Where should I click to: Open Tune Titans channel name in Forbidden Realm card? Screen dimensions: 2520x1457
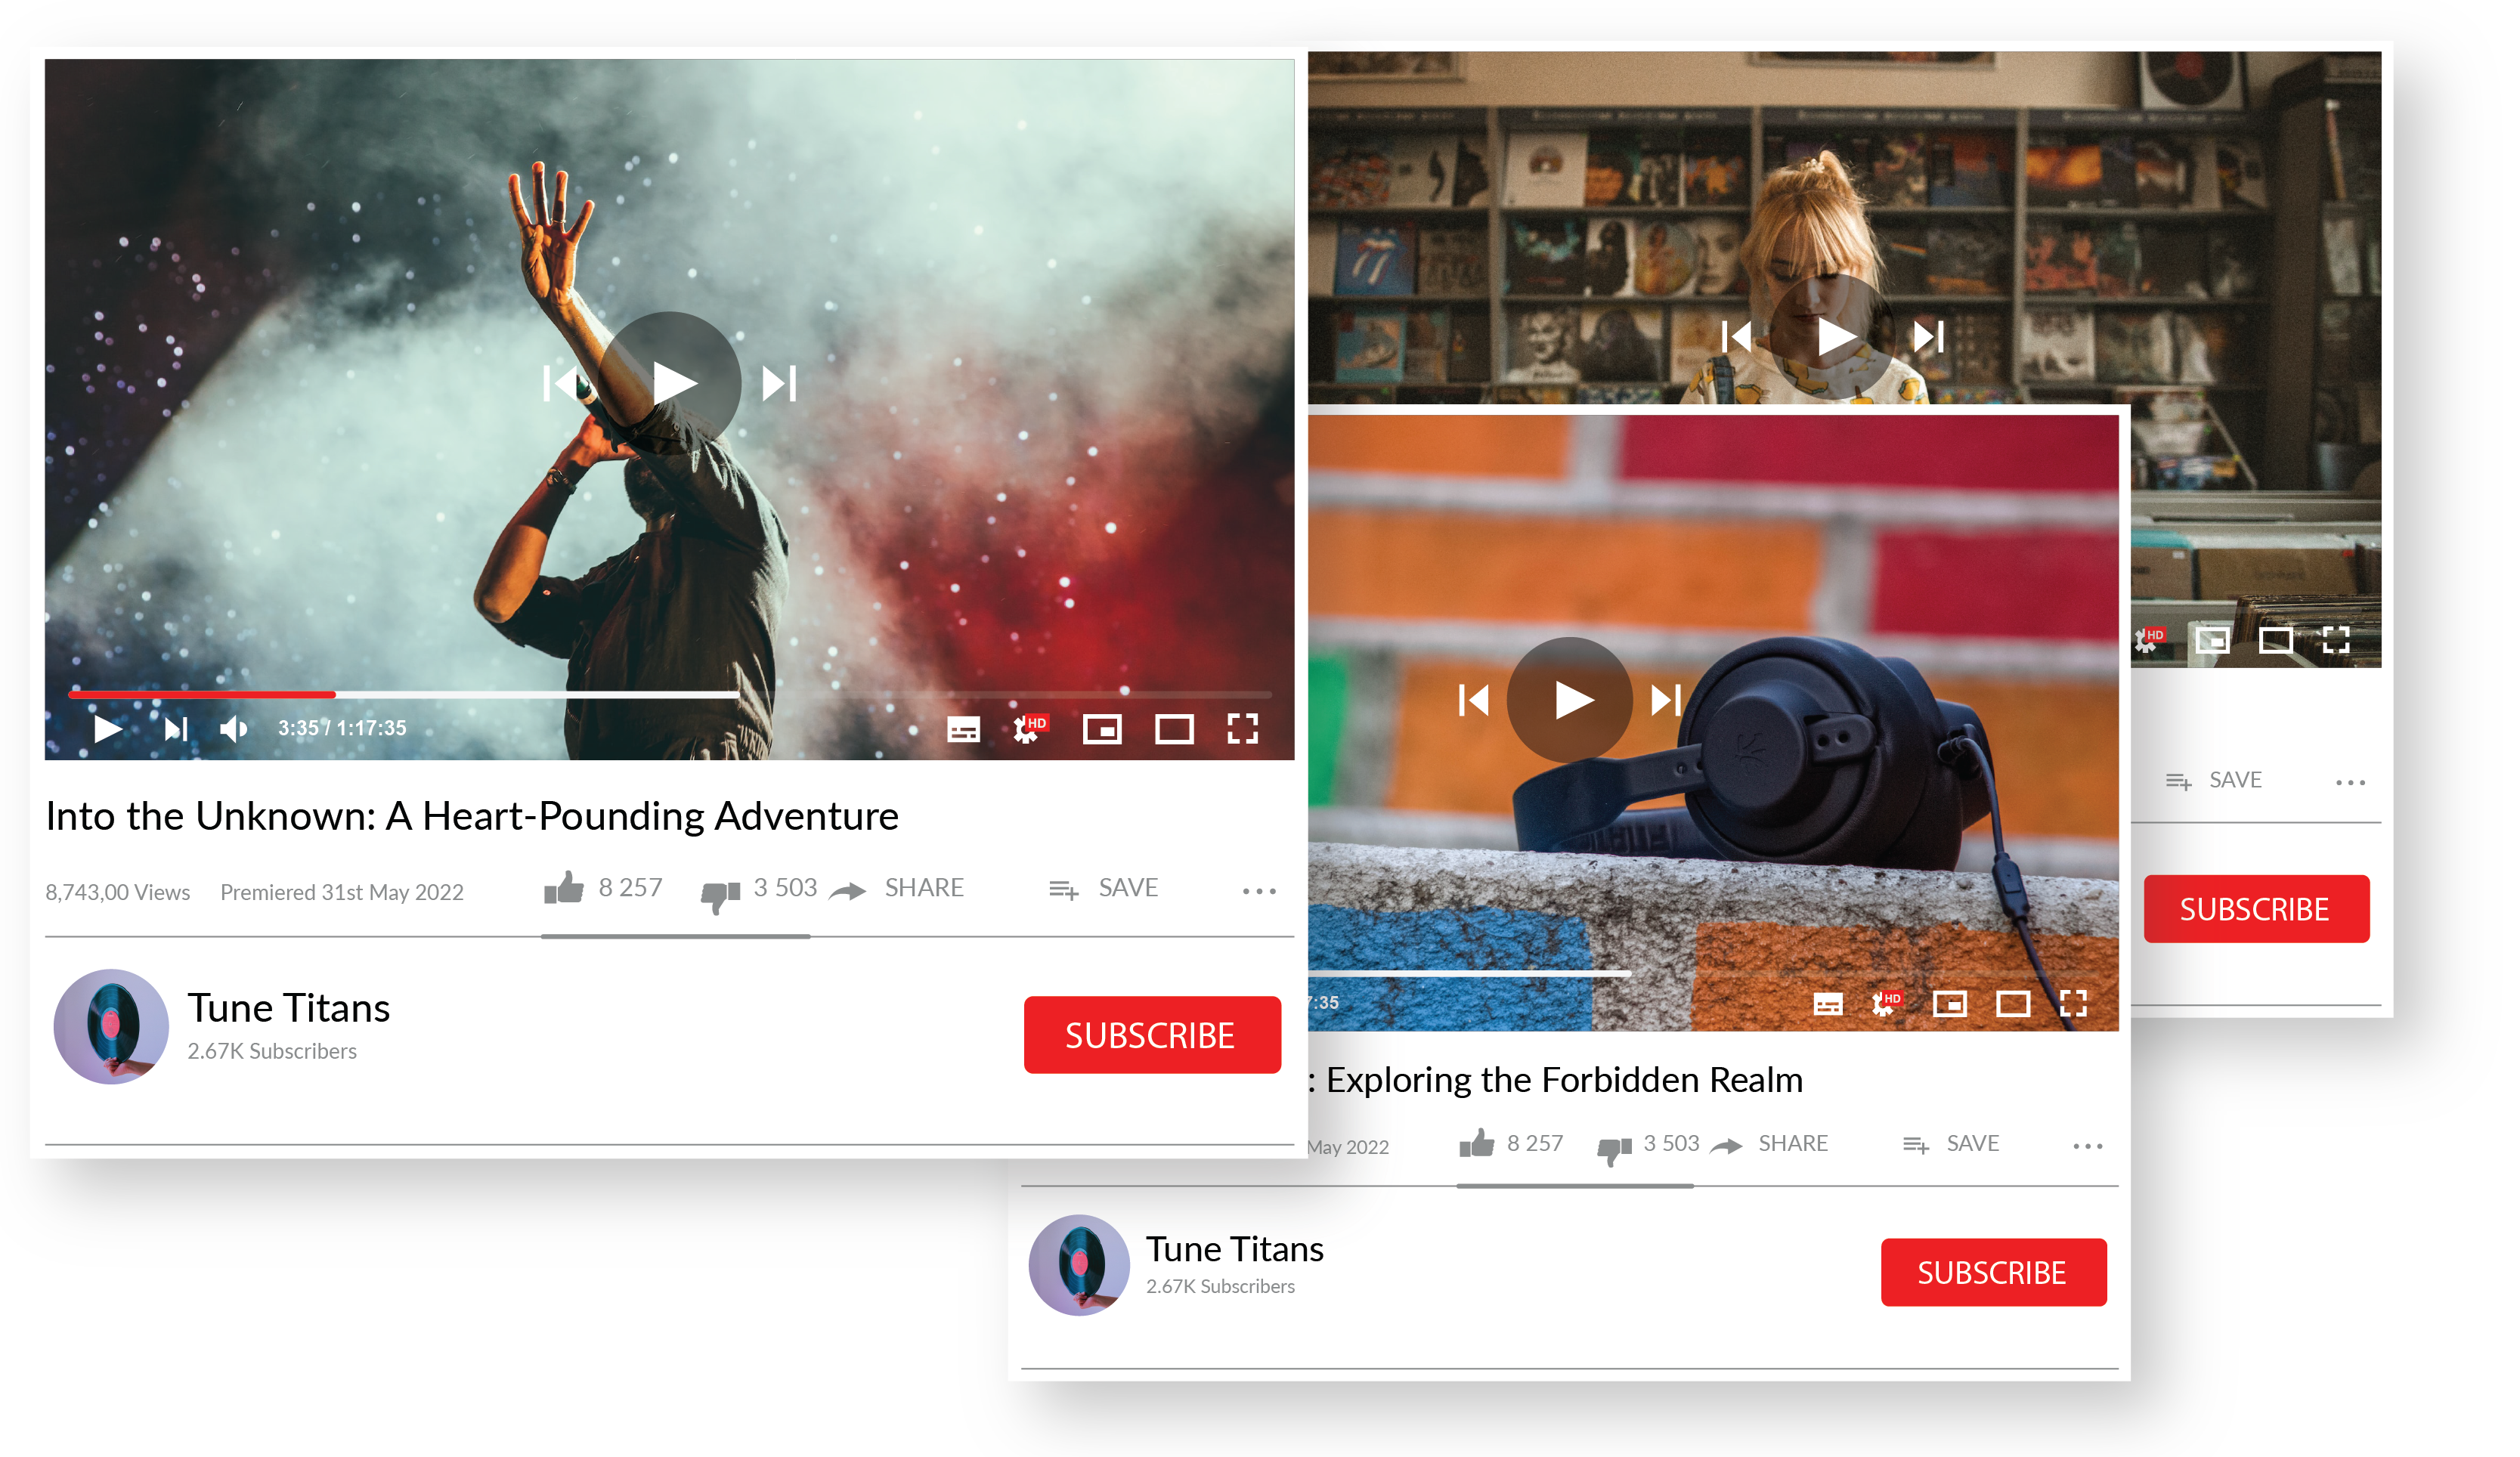pyautogui.click(x=1234, y=1249)
